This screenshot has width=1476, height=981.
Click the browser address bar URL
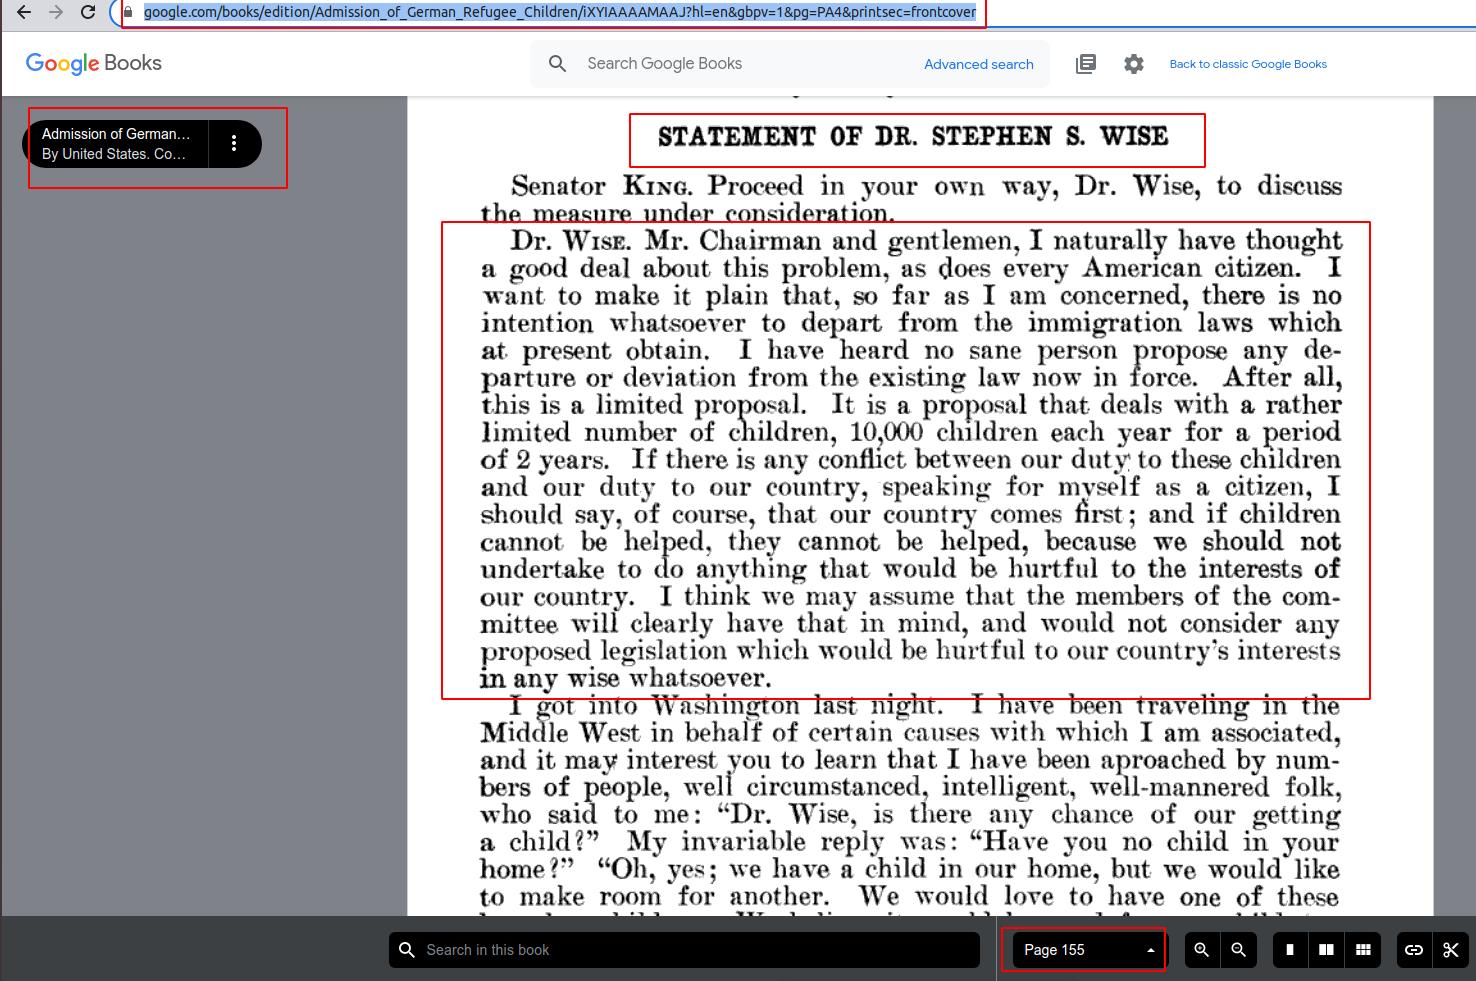click(560, 12)
